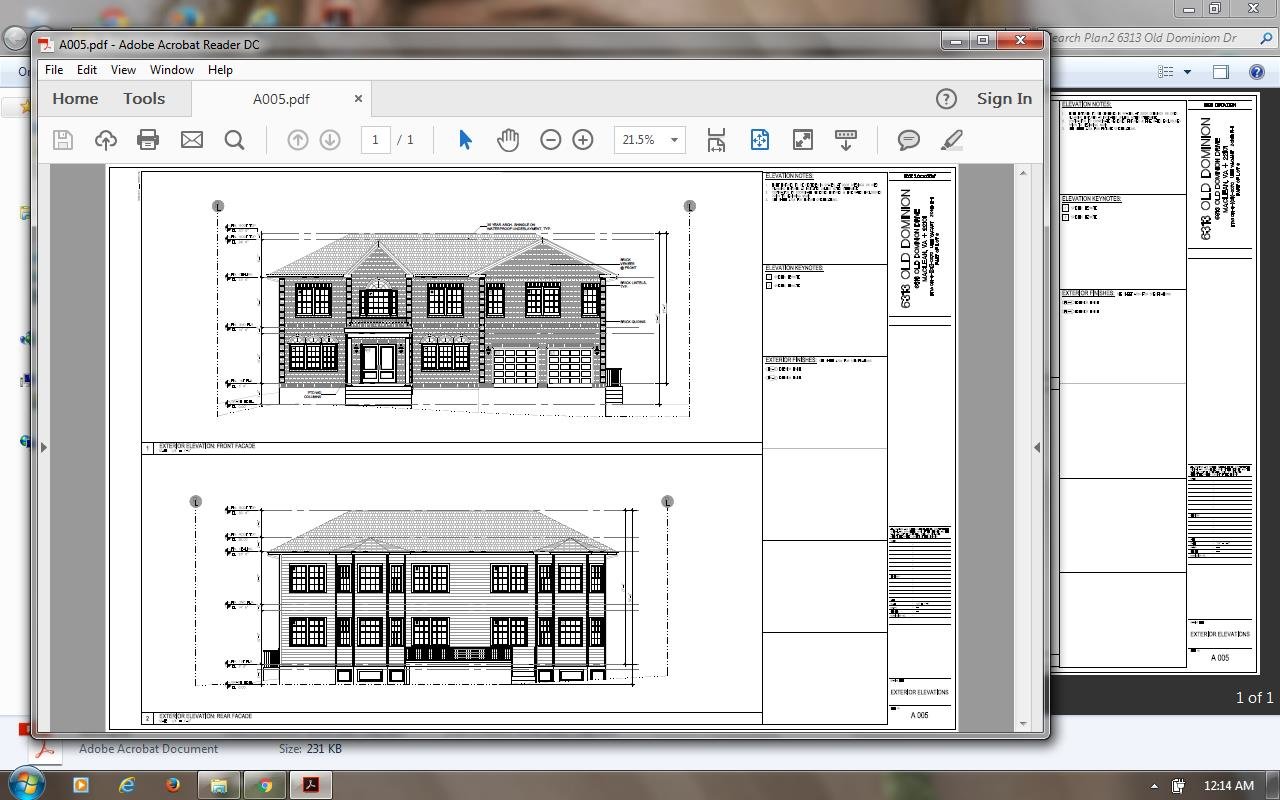Open the Comment panel
1280x800 pixels.
point(908,140)
